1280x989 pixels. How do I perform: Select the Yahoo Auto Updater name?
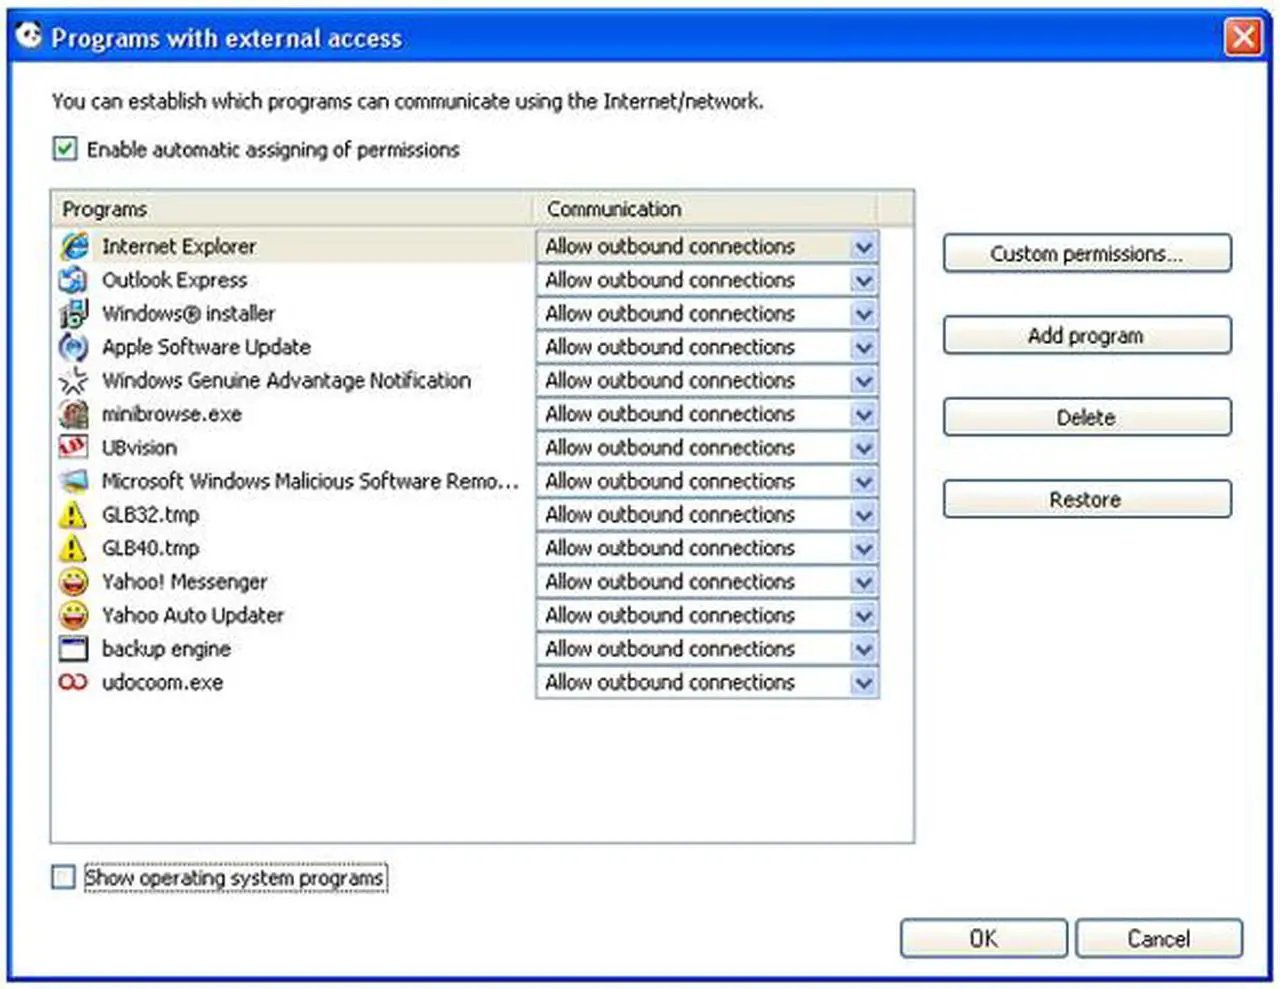(x=193, y=615)
